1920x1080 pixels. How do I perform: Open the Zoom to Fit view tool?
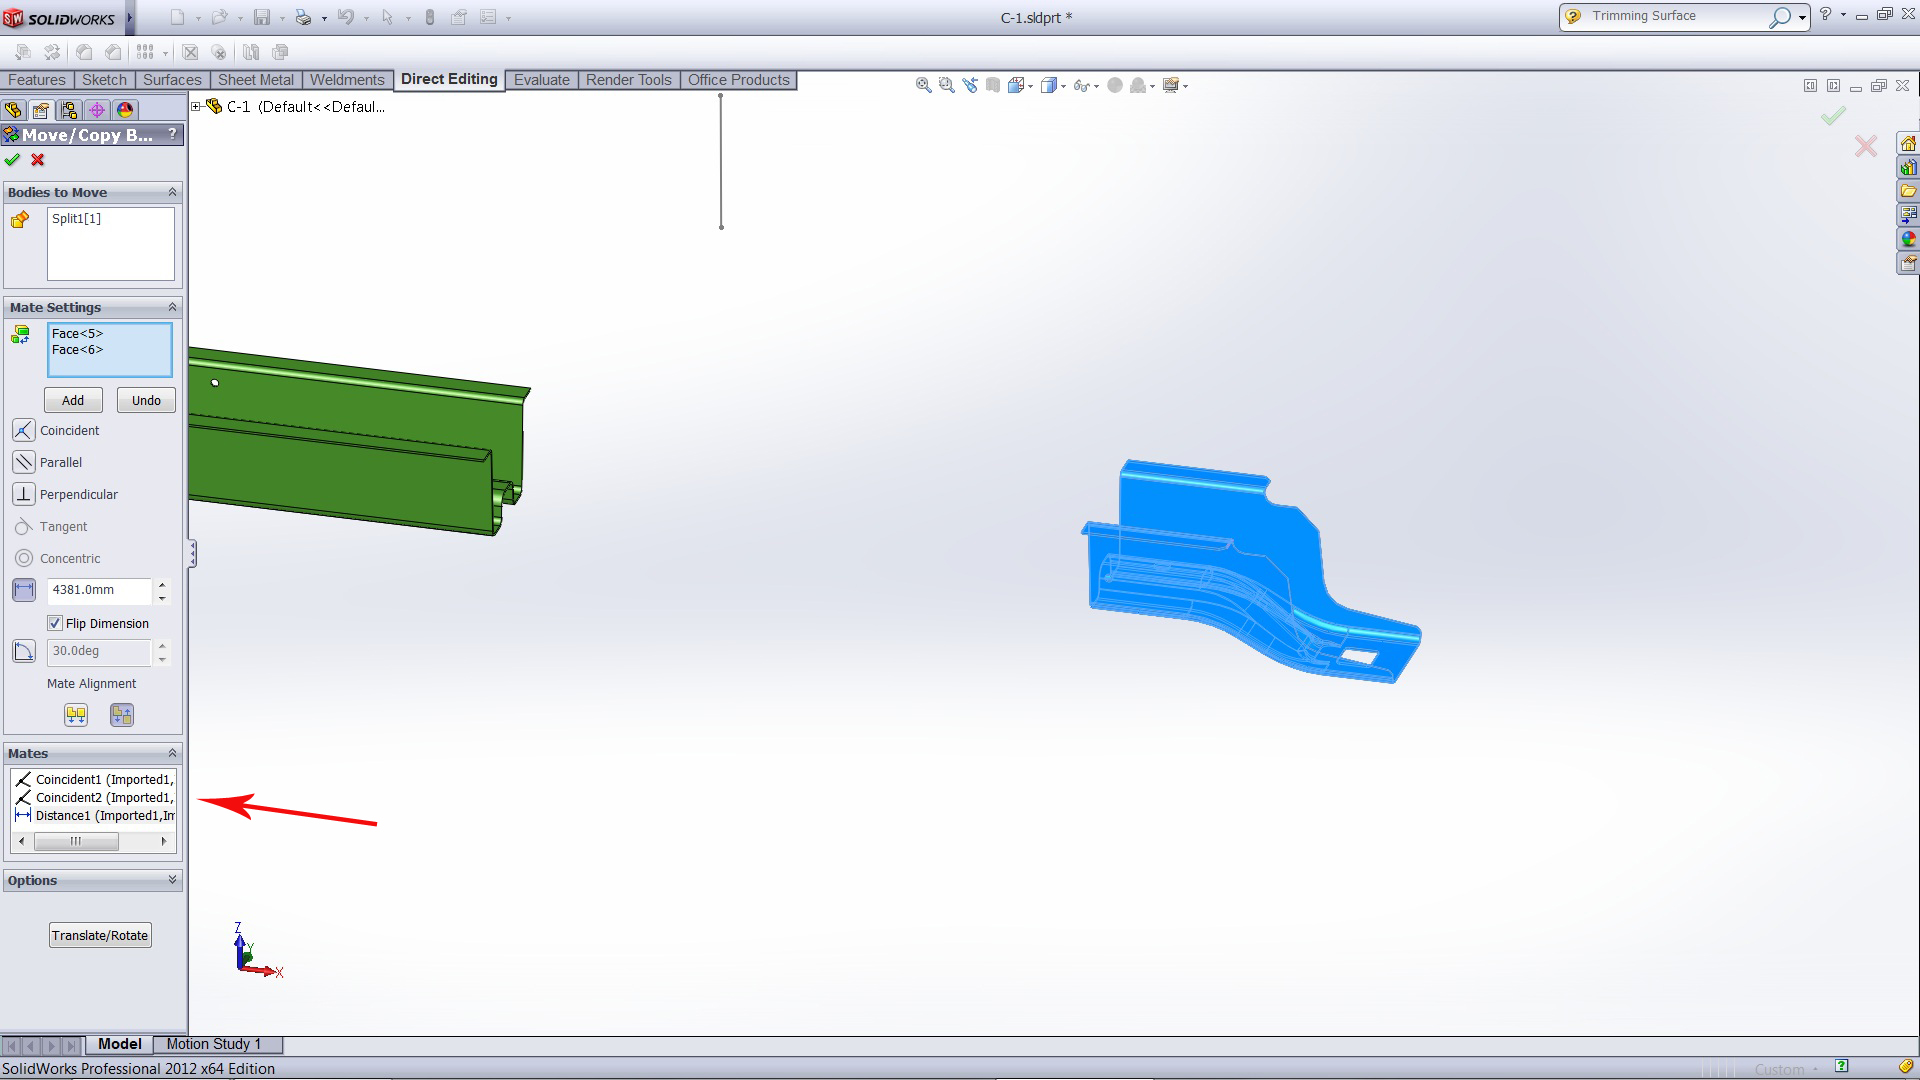923,86
